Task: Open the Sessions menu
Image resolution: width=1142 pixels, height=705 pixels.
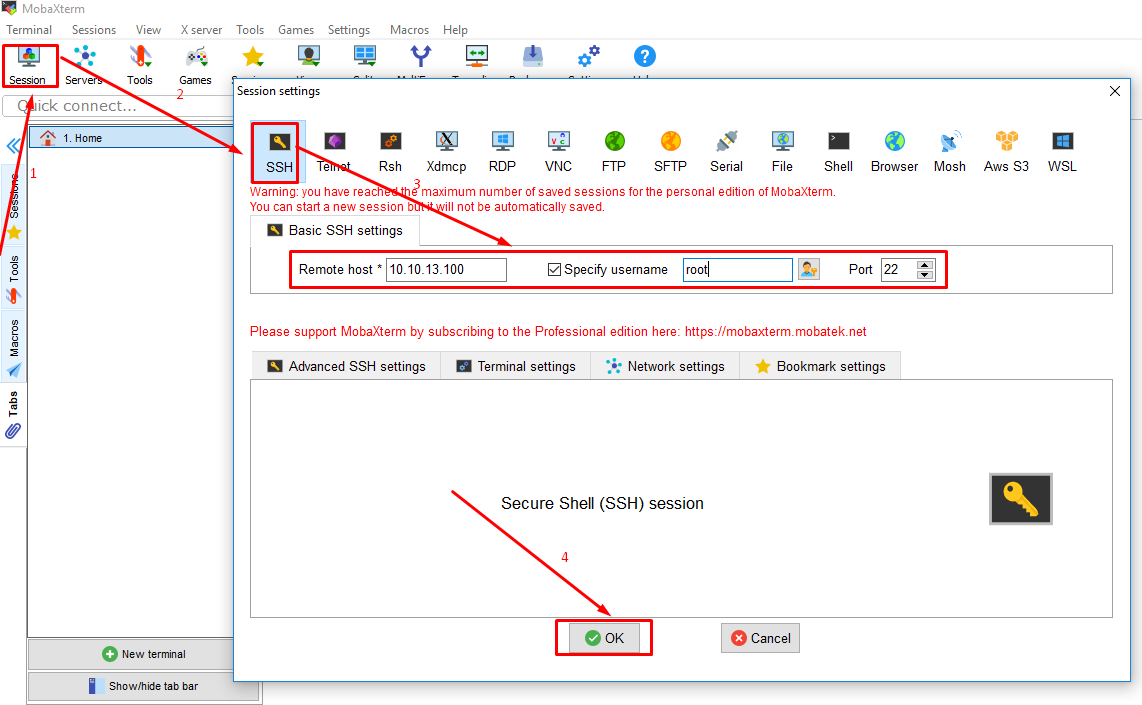Action: point(94,30)
